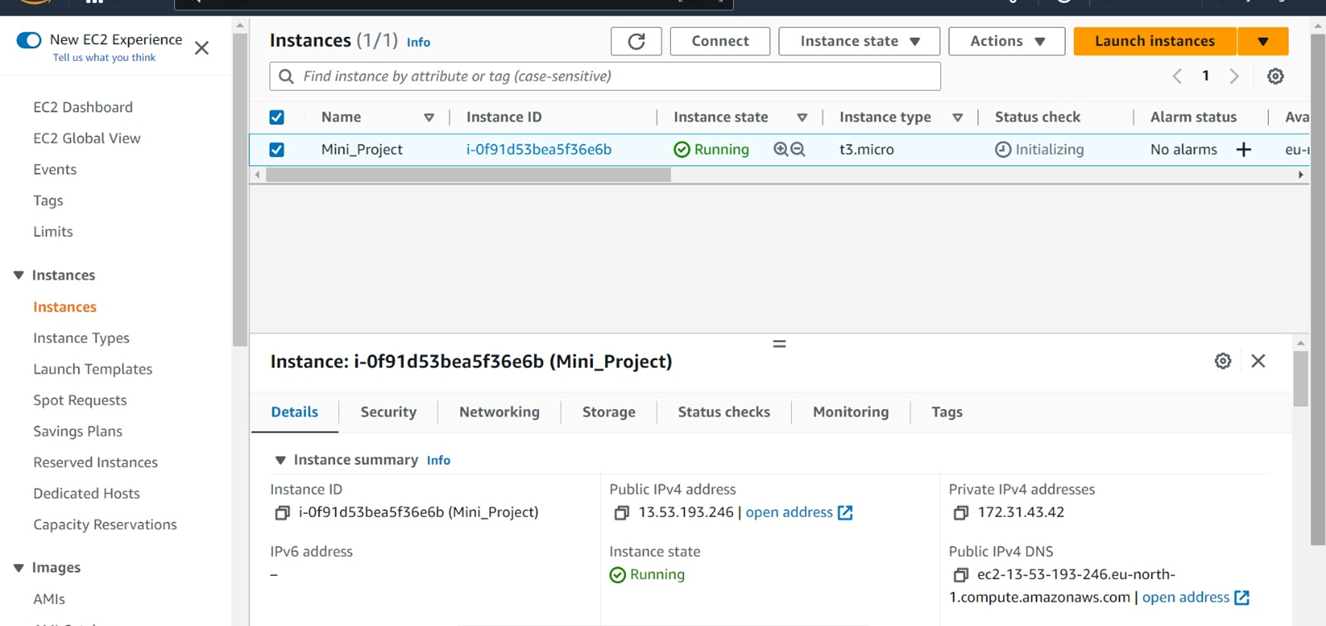The image size is (1326, 626).
Task: Click Launch instances button
Action: tap(1155, 41)
